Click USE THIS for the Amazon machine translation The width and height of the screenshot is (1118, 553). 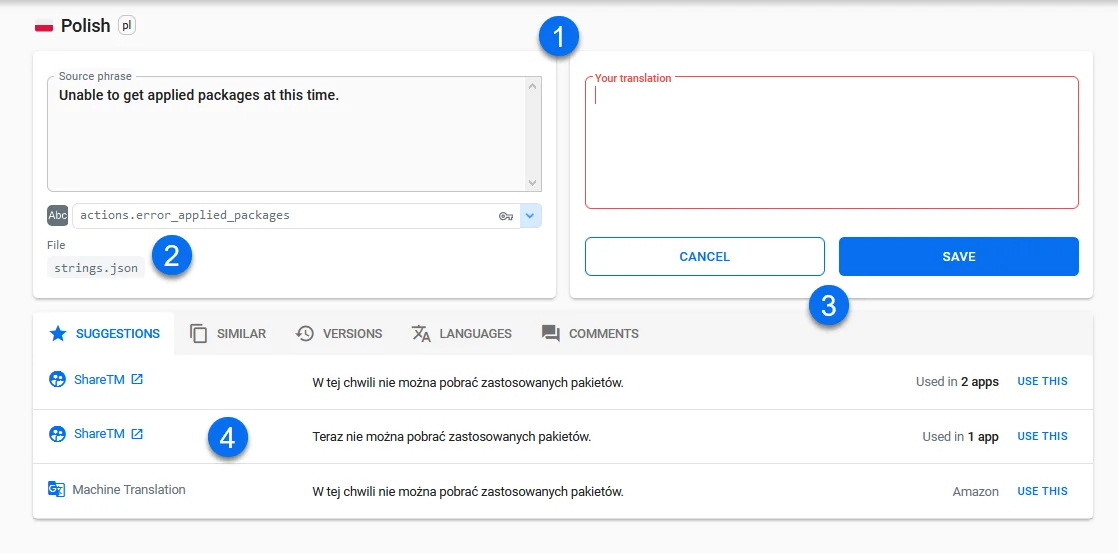tap(1042, 491)
